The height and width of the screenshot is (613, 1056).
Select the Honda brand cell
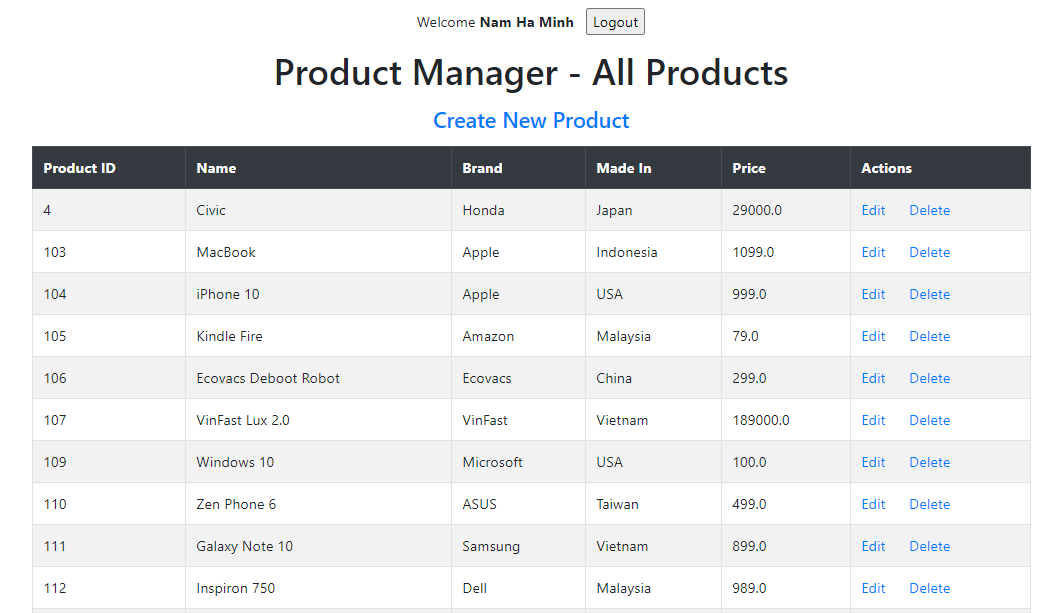tap(518, 210)
